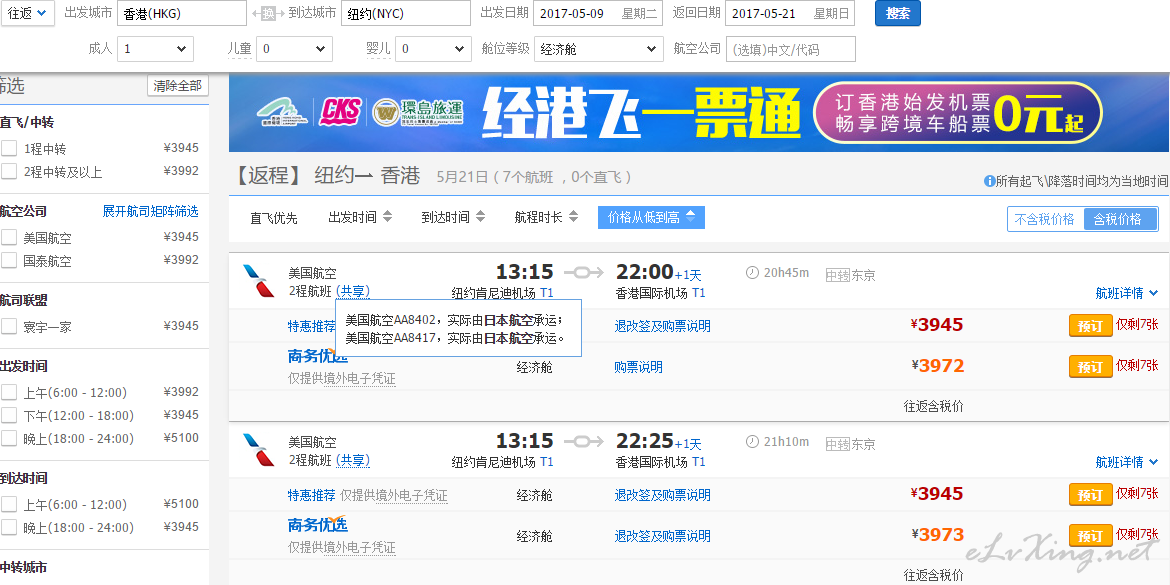Viewport: 1170px width, 585px height.
Task: Click the 出发城市 input showing 香港(HKG)
Action: point(182,13)
